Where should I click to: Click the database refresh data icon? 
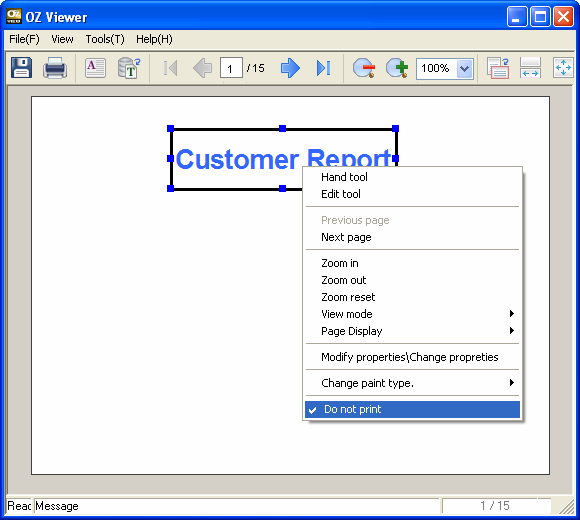coord(129,68)
